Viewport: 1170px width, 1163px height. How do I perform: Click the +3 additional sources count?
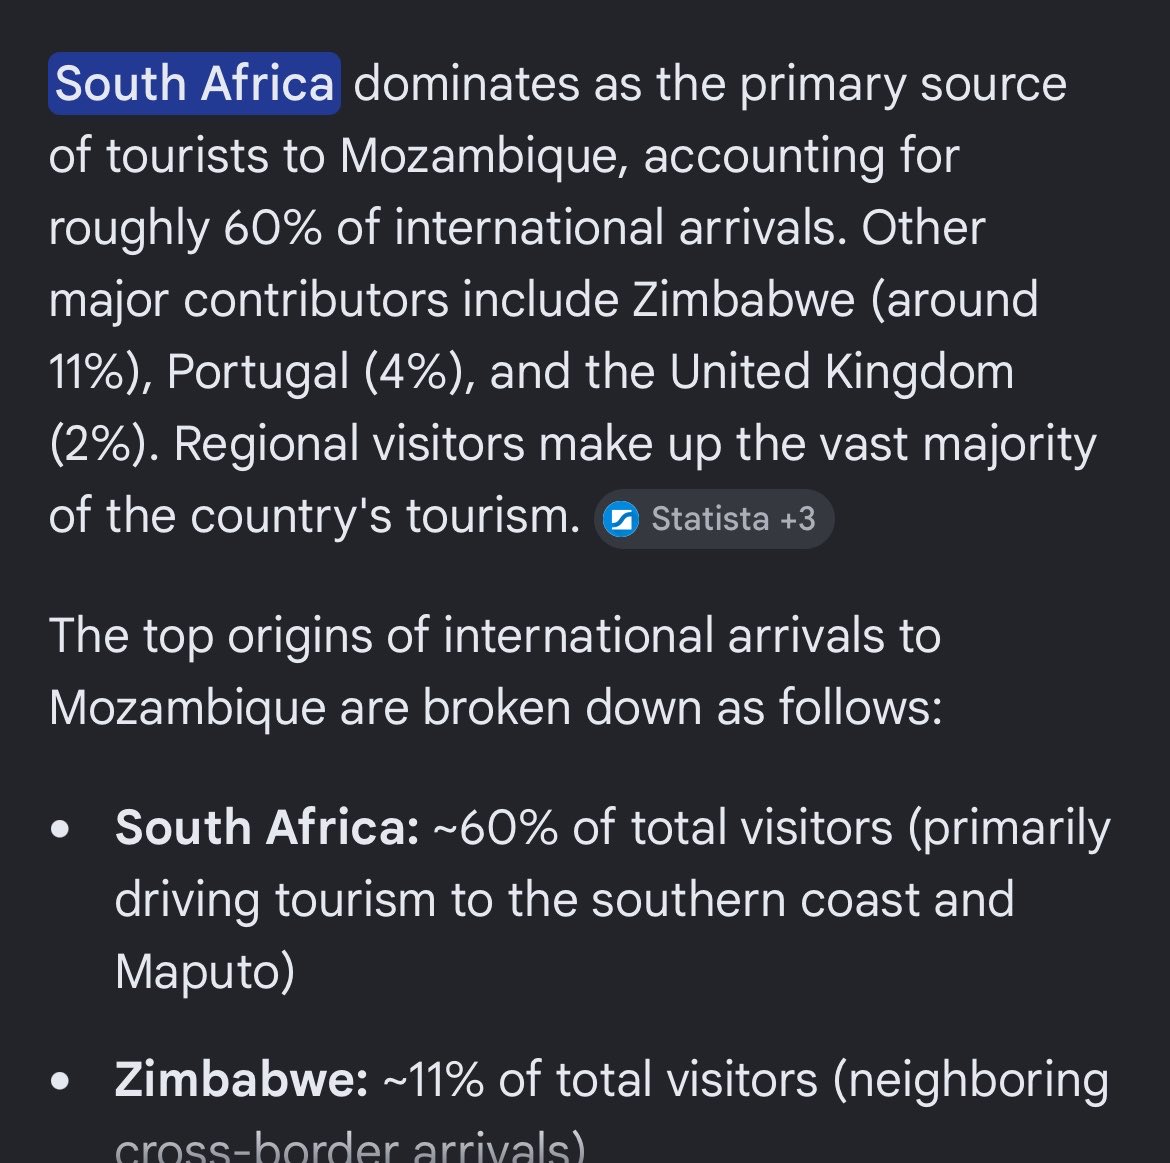pos(797,519)
